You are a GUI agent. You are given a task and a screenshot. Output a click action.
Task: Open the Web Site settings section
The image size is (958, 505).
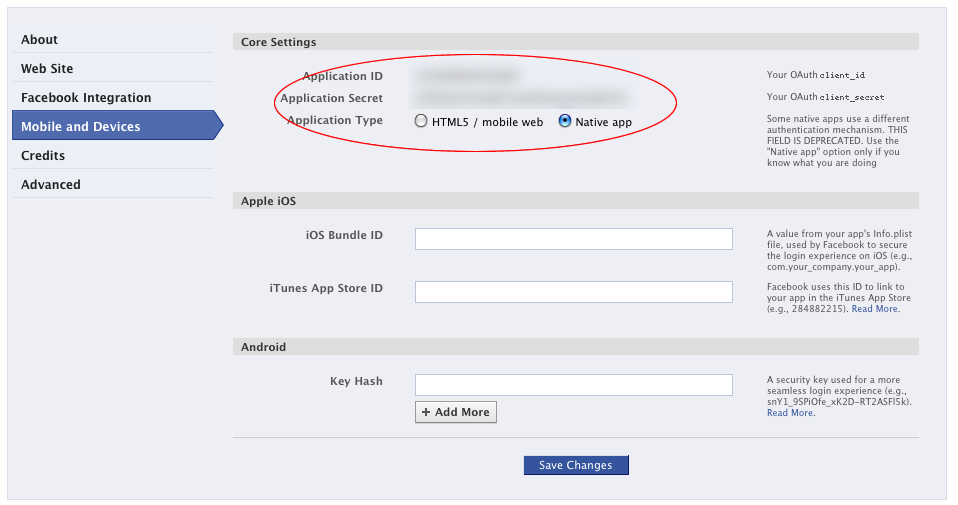click(x=112, y=68)
